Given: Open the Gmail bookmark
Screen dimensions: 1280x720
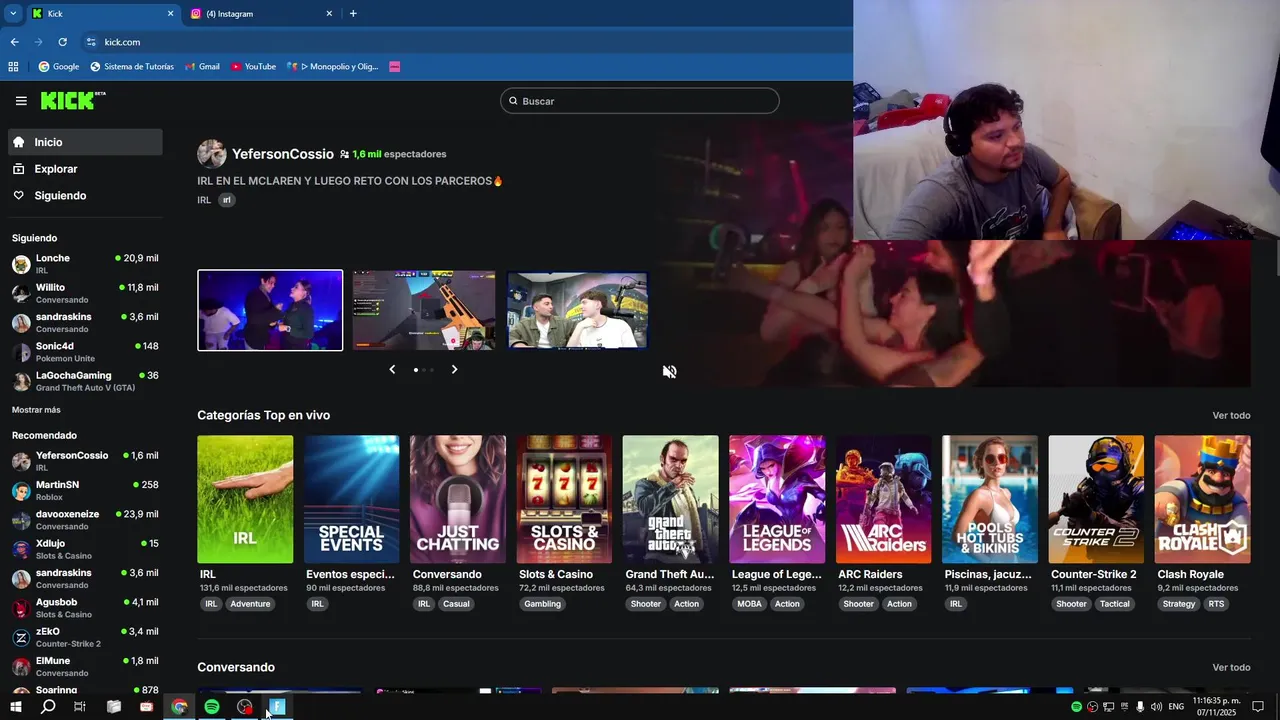Looking at the screenshot, I should (202, 67).
